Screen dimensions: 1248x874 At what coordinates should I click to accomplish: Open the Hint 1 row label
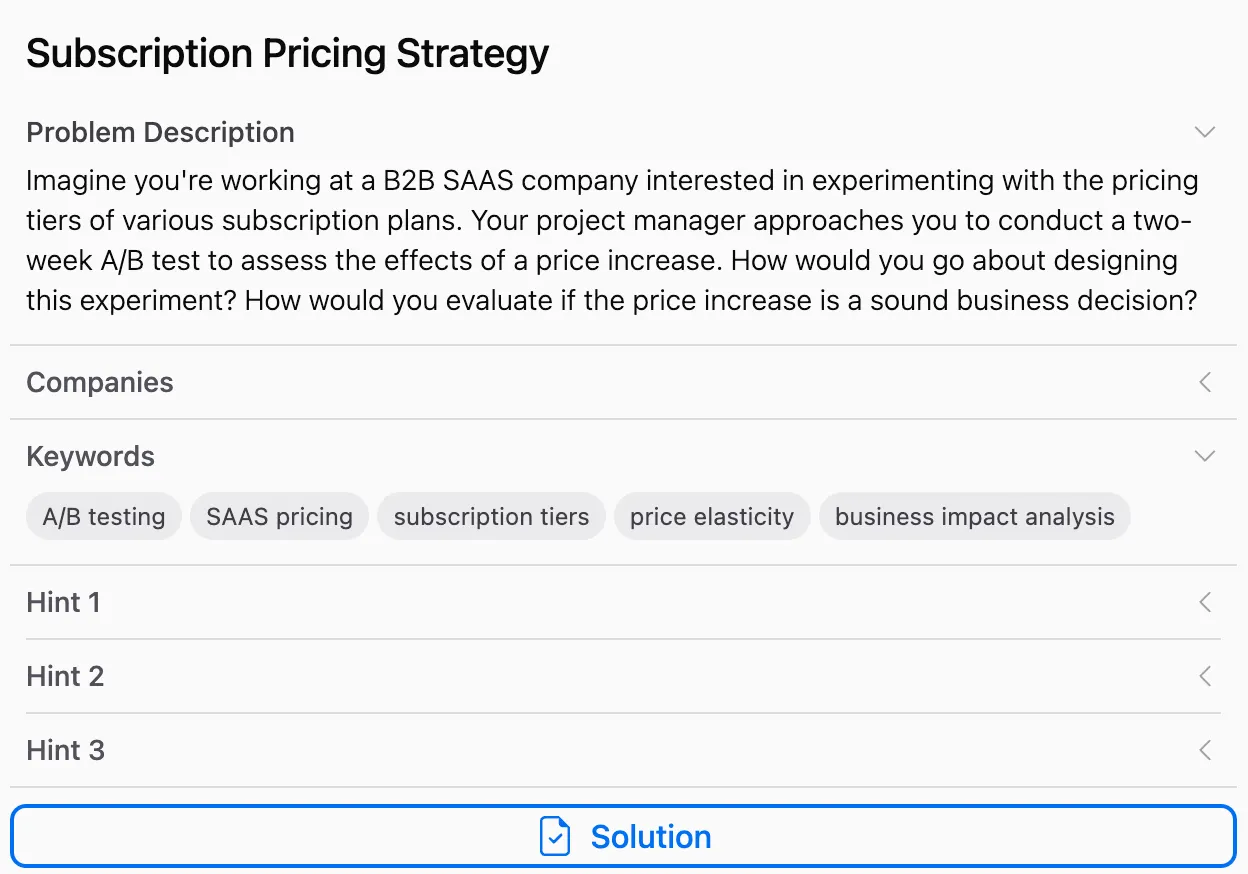point(63,602)
